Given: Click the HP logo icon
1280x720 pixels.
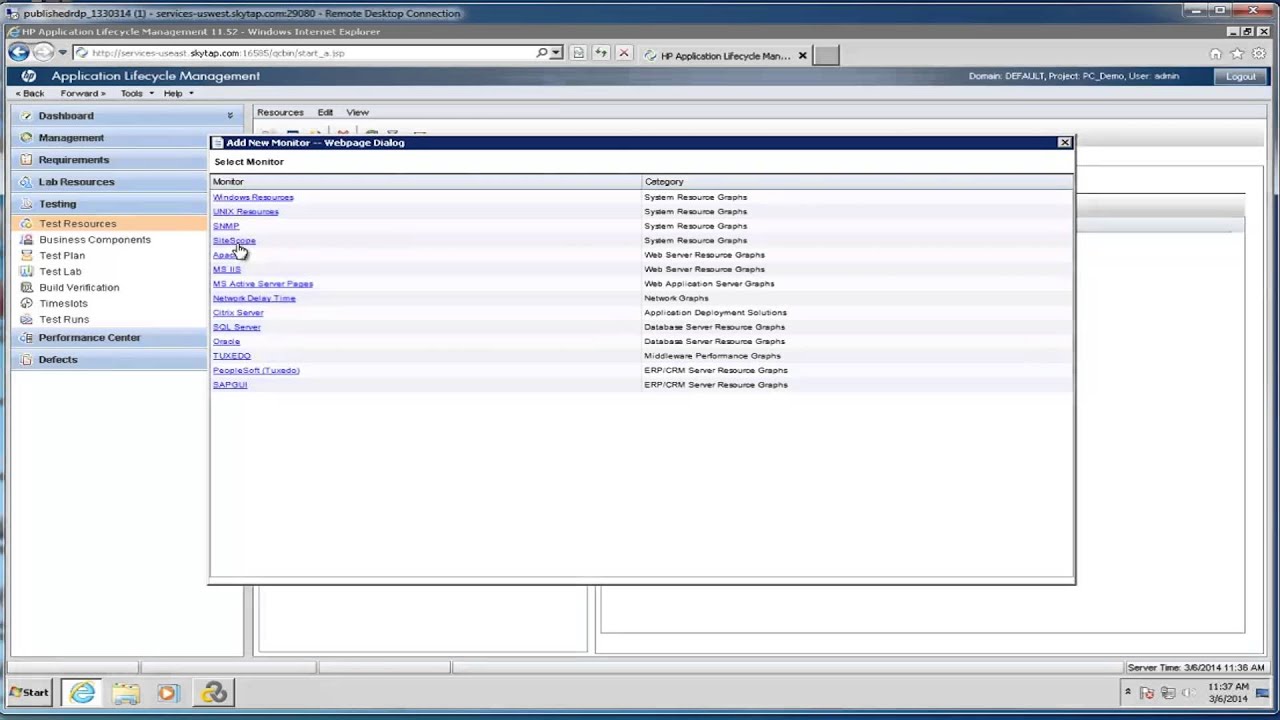Looking at the screenshot, I should tap(28, 76).
